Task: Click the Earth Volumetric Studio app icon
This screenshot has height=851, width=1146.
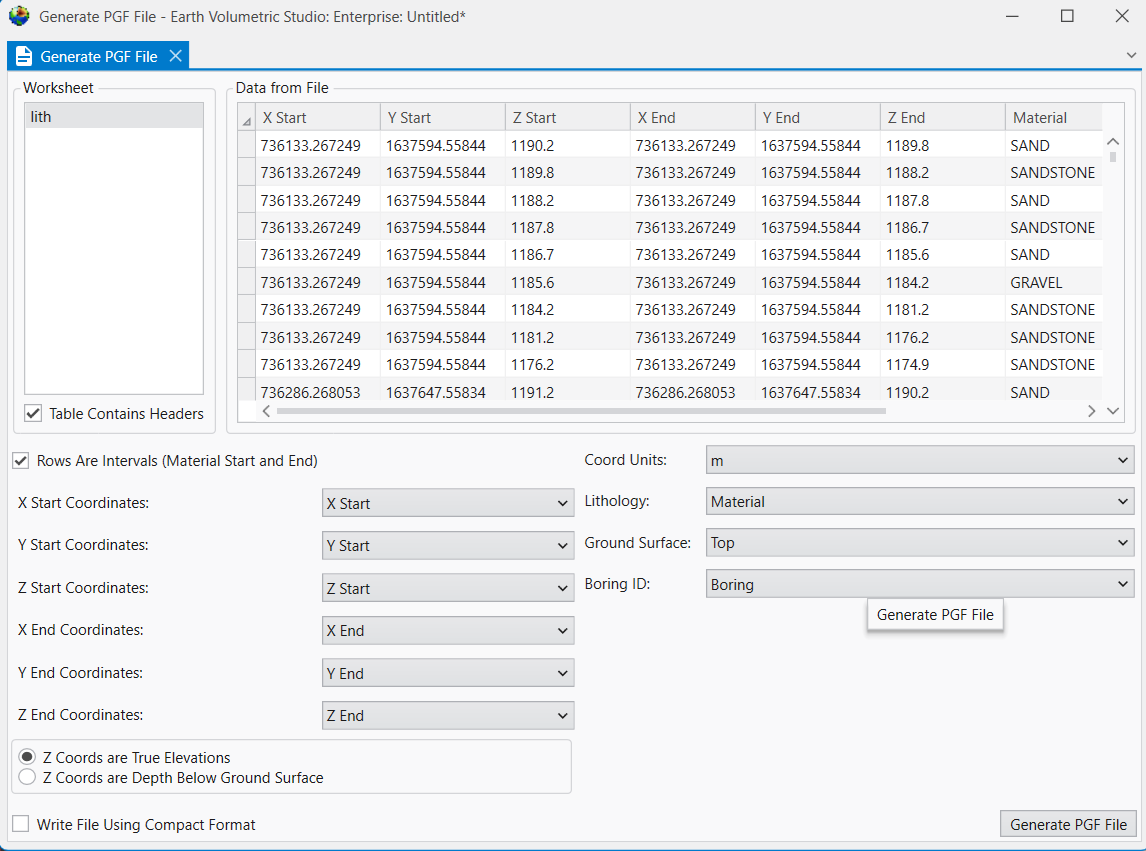Action: click(19, 16)
